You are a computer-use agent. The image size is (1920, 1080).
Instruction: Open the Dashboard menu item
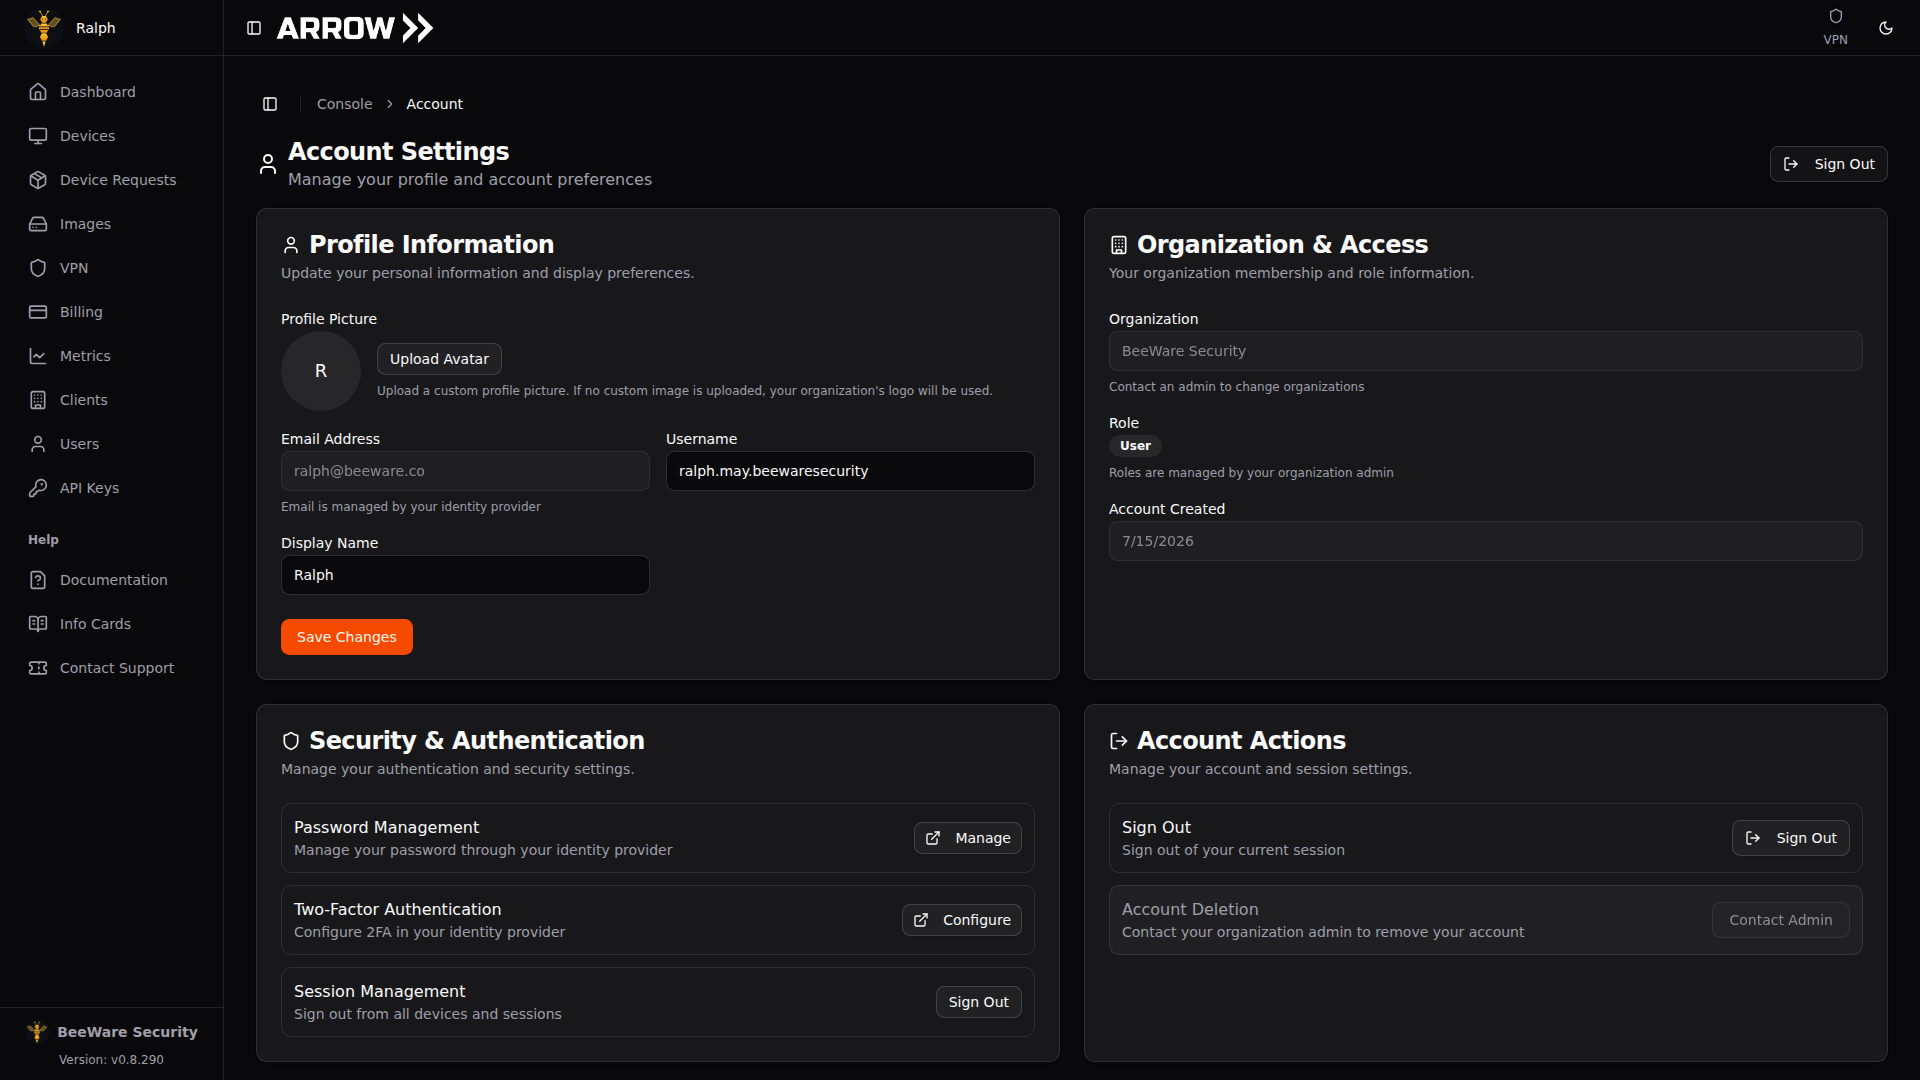(111, 92)
